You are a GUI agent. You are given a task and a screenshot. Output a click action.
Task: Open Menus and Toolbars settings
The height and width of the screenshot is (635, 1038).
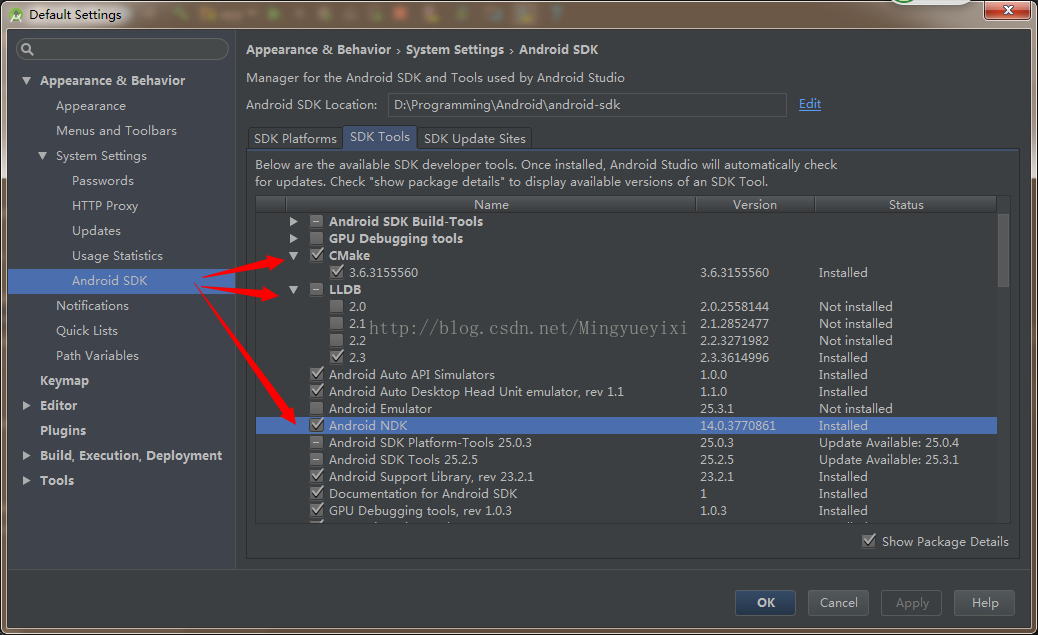tap(117, 131)
